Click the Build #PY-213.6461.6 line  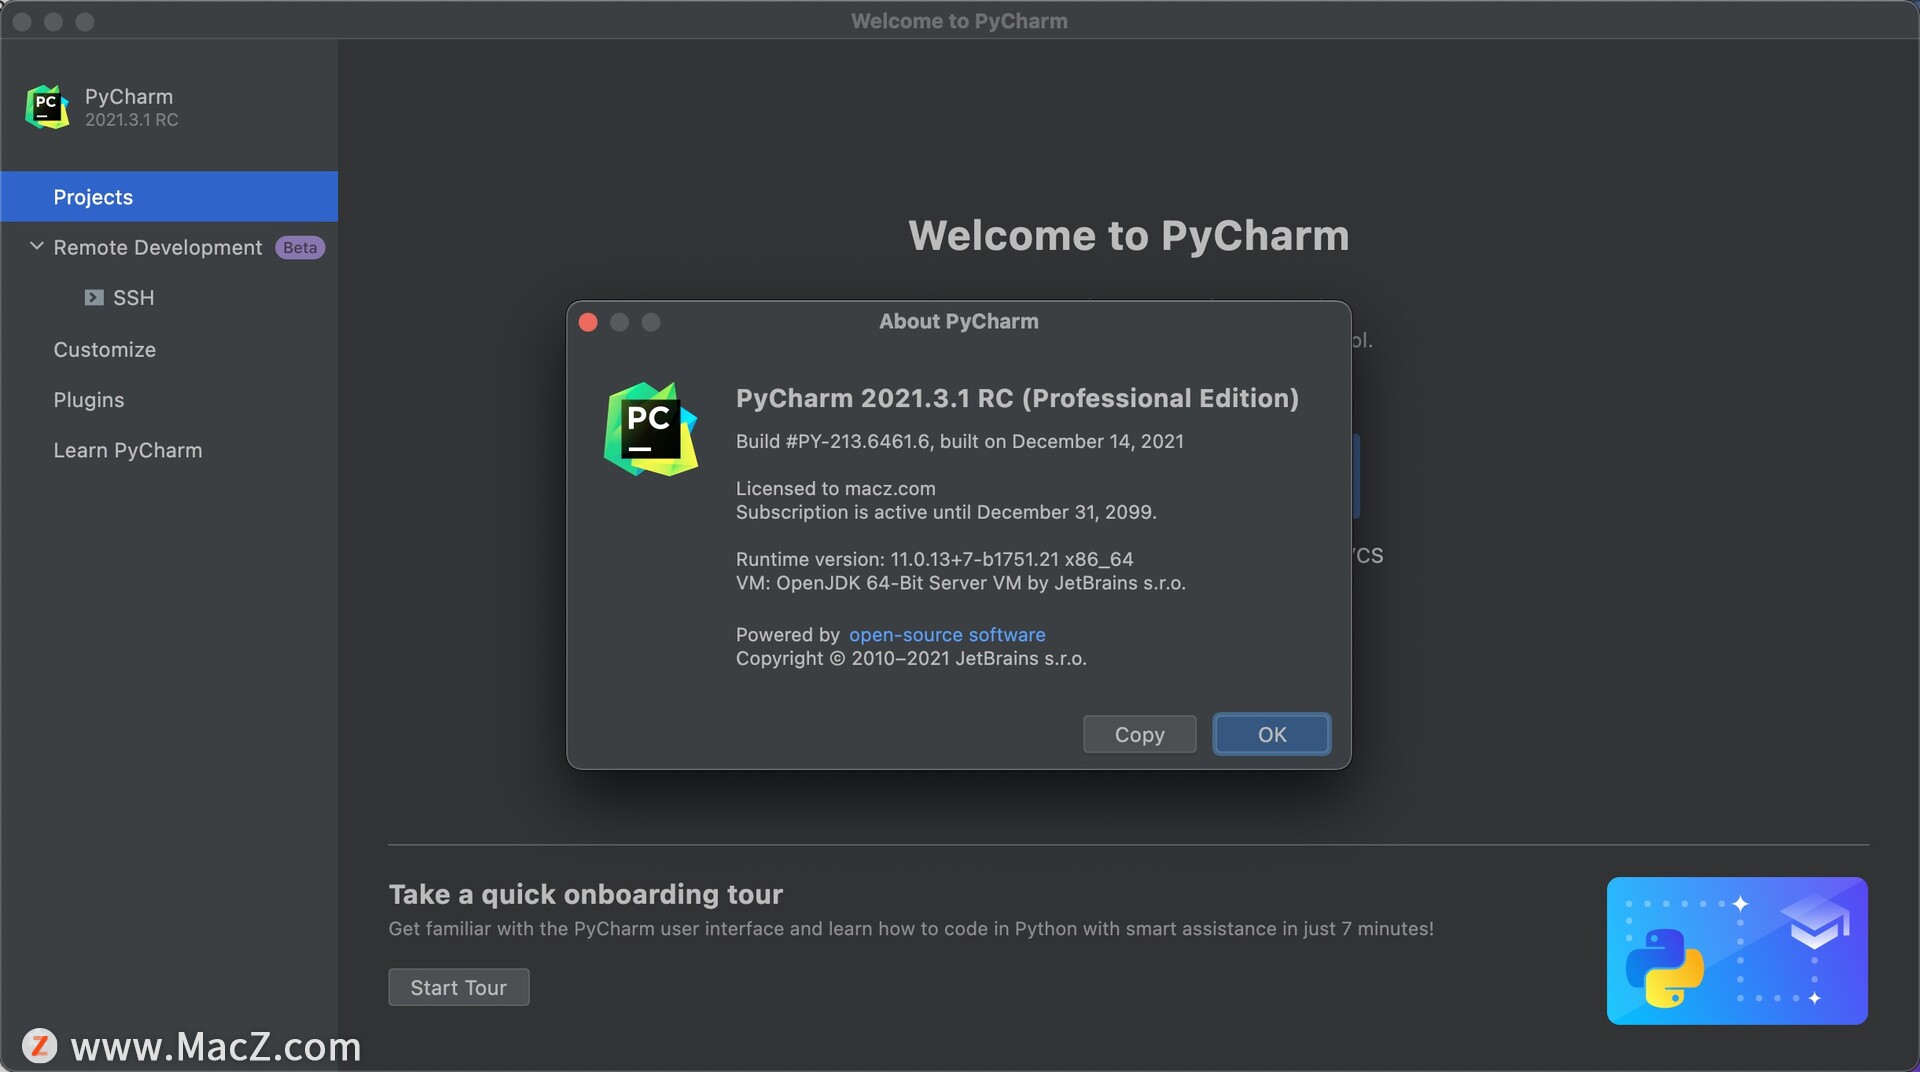pos(960,442)
